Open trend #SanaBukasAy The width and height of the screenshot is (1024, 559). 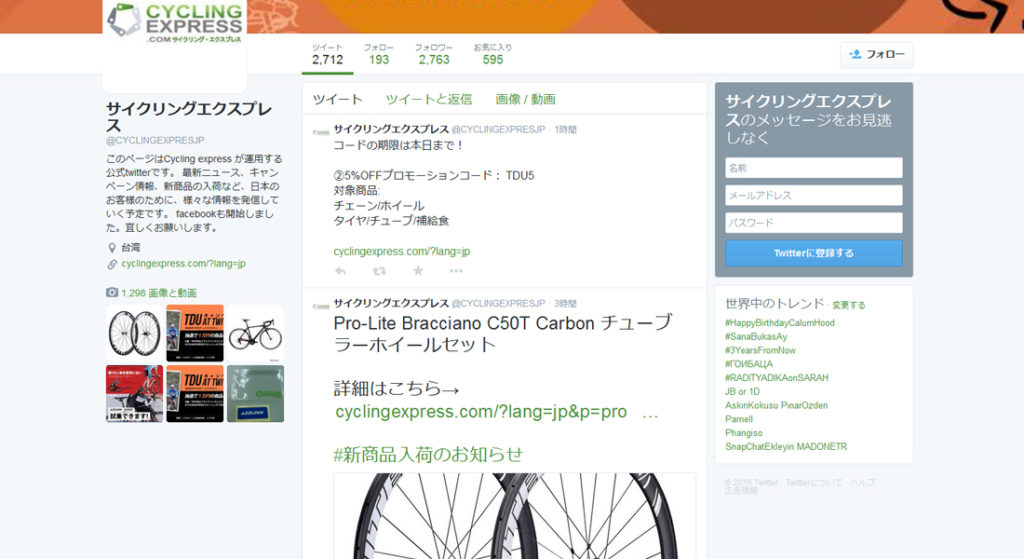[x=756, y=336]
